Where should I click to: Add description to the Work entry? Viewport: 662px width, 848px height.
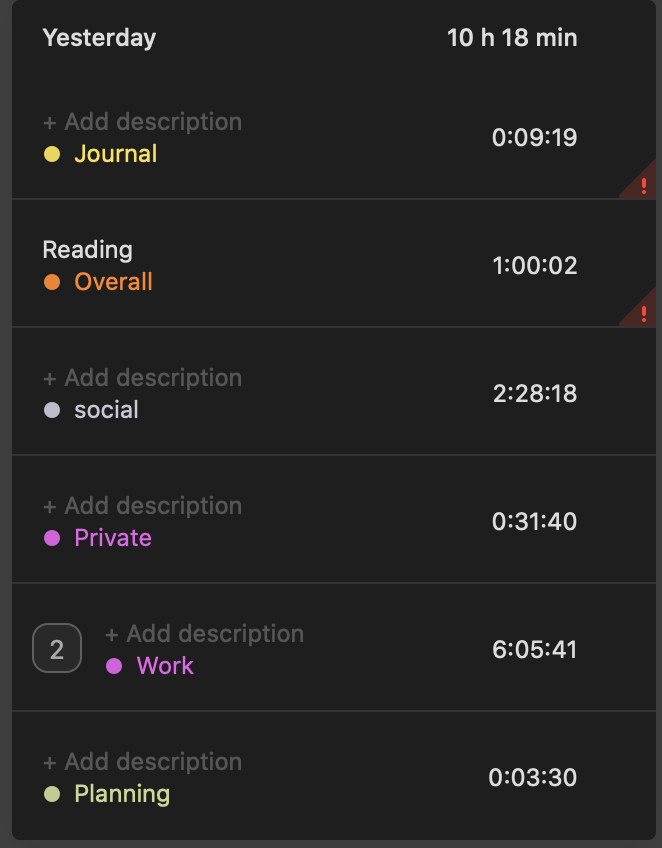tap(204, 634)
